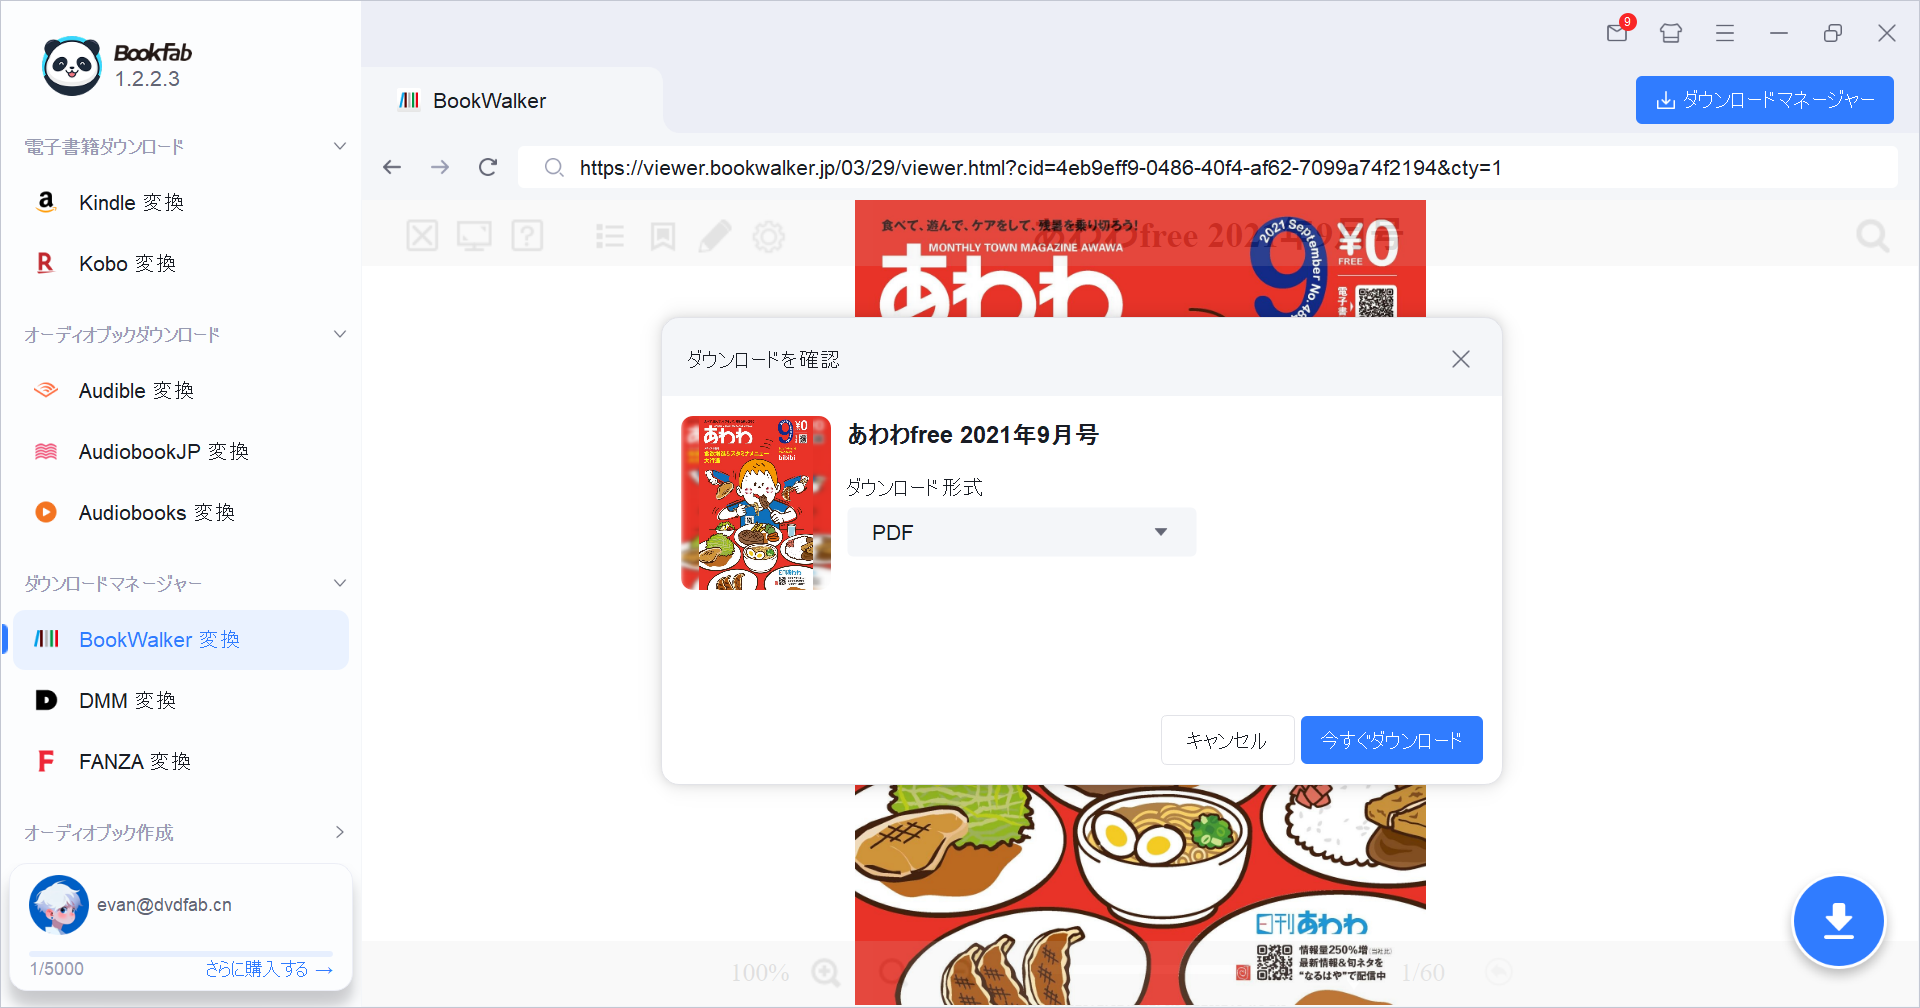Collapse the 電子書籍ダウンロード section
This screenshot has height=1008, width=1920.
pos(339,145)
